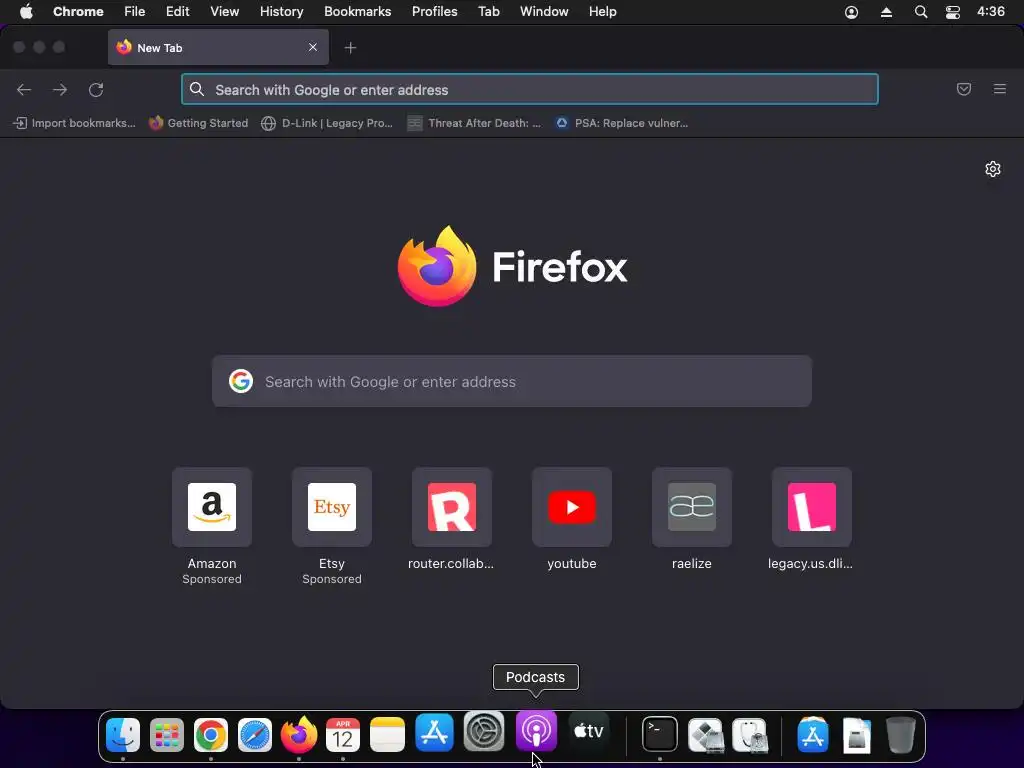Open the View menu
This screenshot has height=768, width=1024.
(225, 12)
